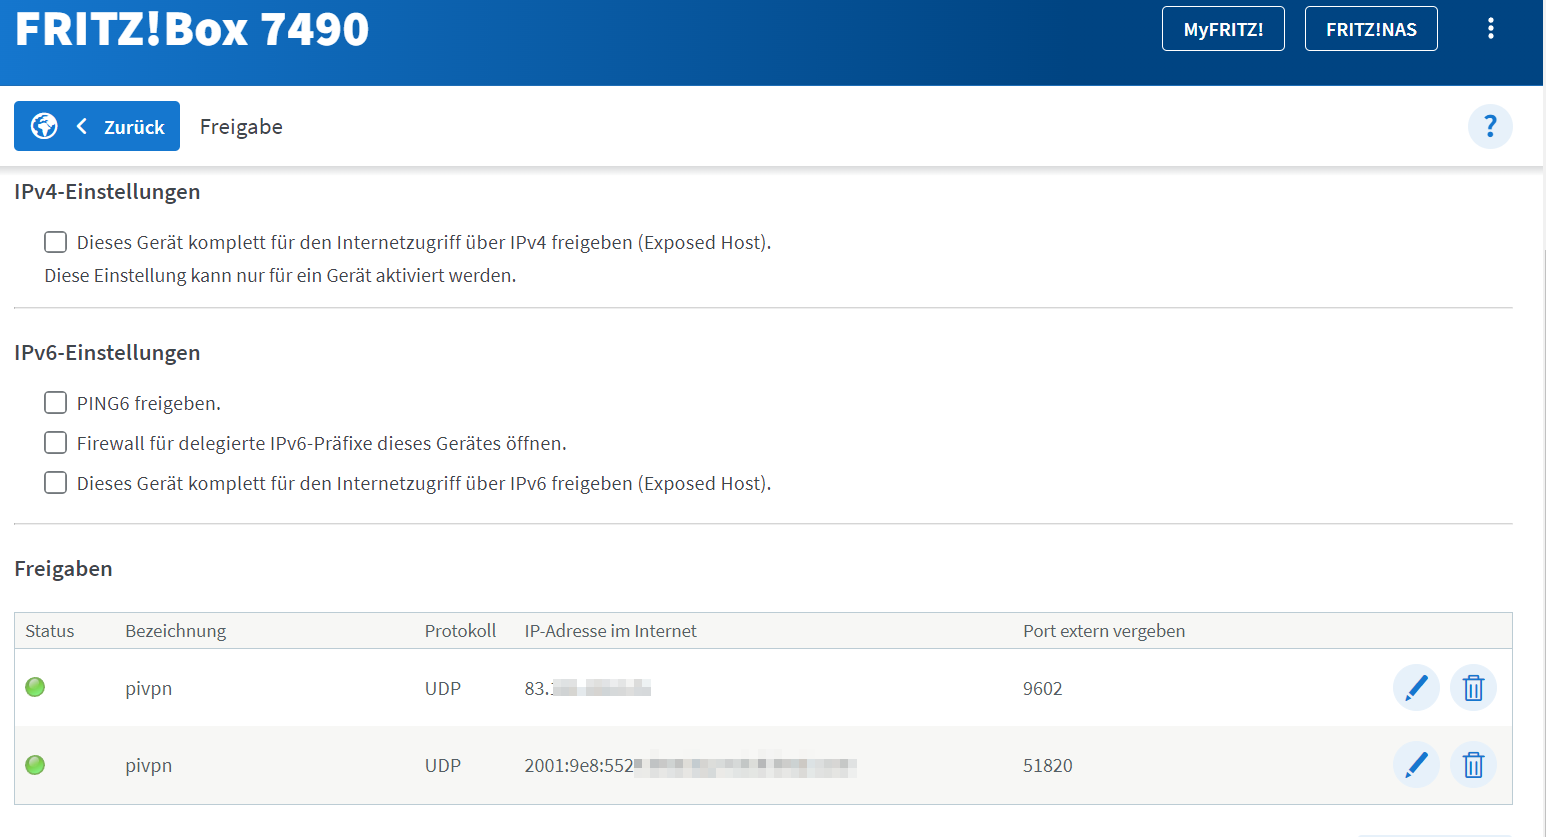Click the IPv6-Einstellungen heading
The height and width of the screenshot is (837, 1546).
107,353
